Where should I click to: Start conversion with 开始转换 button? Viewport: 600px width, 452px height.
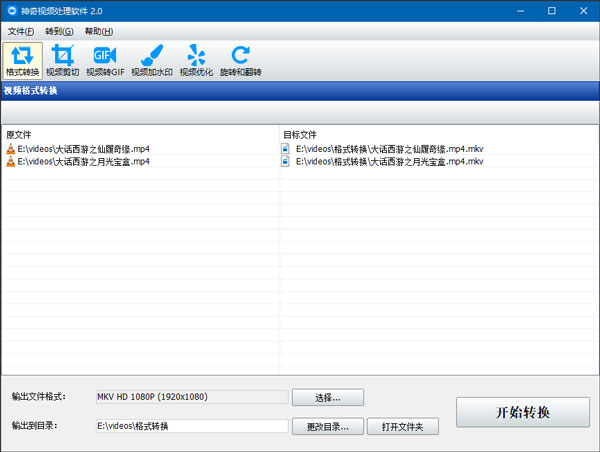pos(523,412)
